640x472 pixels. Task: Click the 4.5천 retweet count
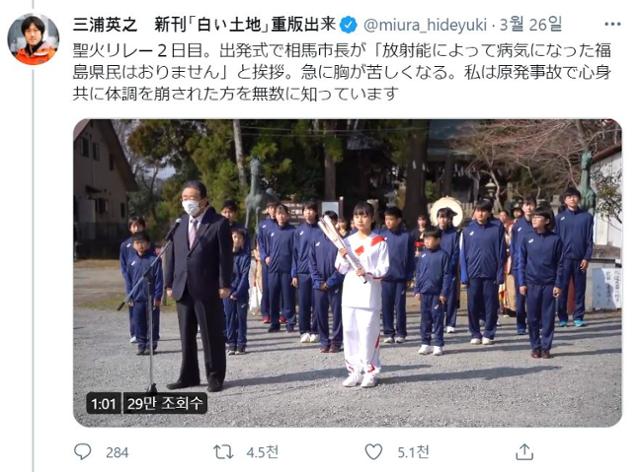(262, 452)
